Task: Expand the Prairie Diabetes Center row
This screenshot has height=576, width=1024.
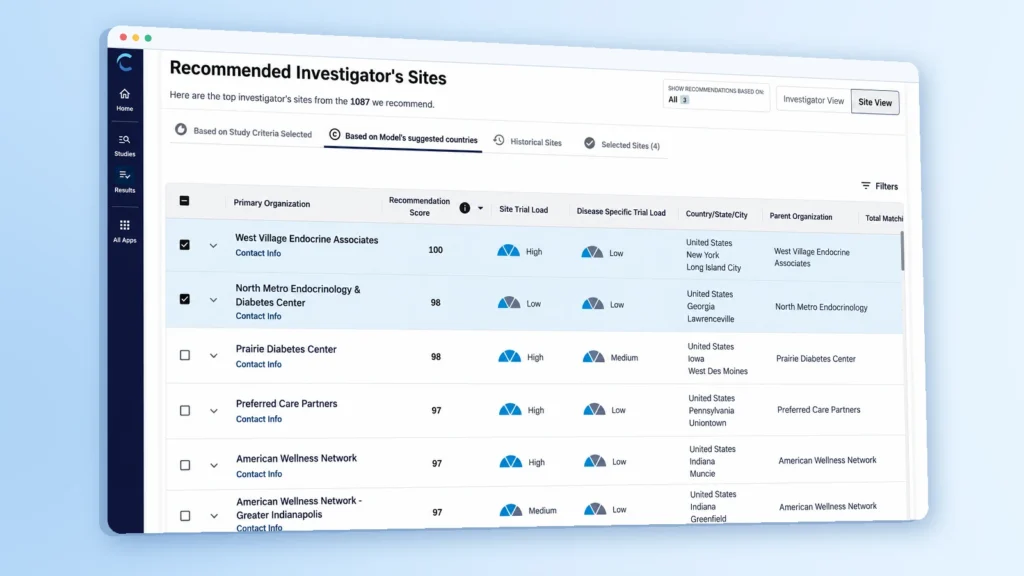Action: [214, 356]
